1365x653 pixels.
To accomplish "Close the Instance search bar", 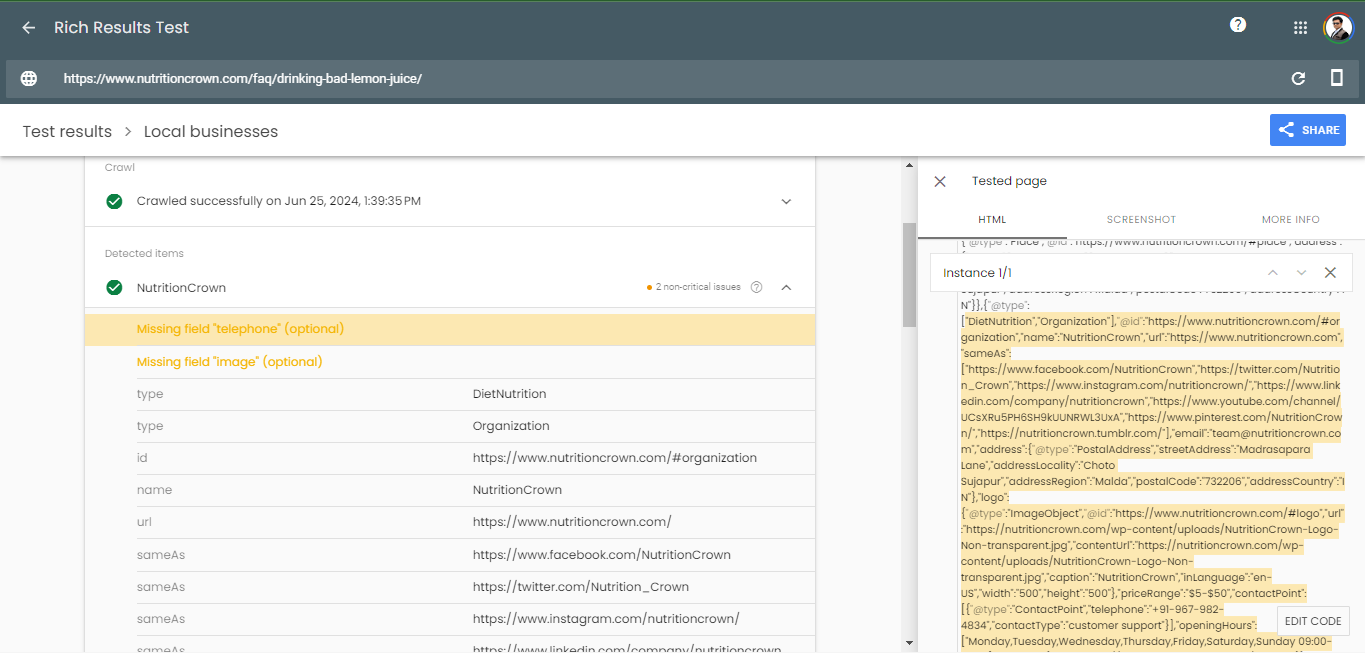I will click(x=1330, y=273).
